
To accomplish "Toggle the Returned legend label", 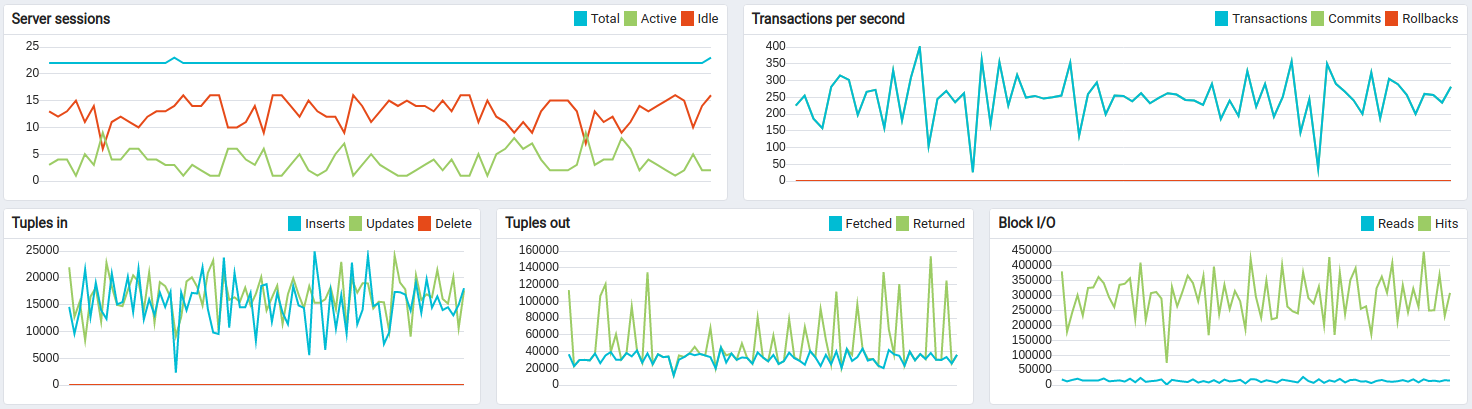I will point(938,223).
